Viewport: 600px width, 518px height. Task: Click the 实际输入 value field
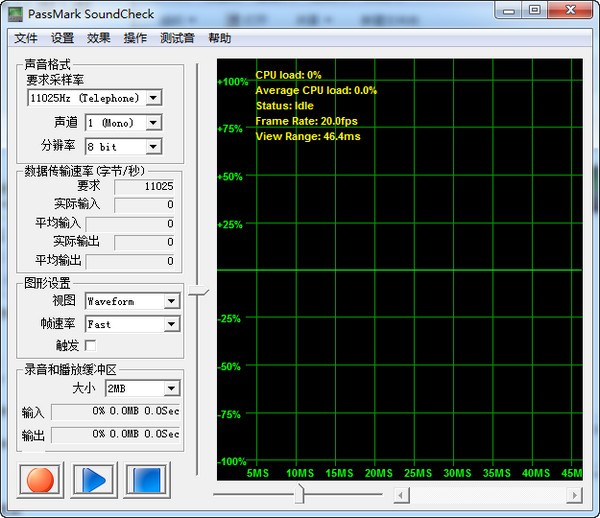tap(144, 205)
